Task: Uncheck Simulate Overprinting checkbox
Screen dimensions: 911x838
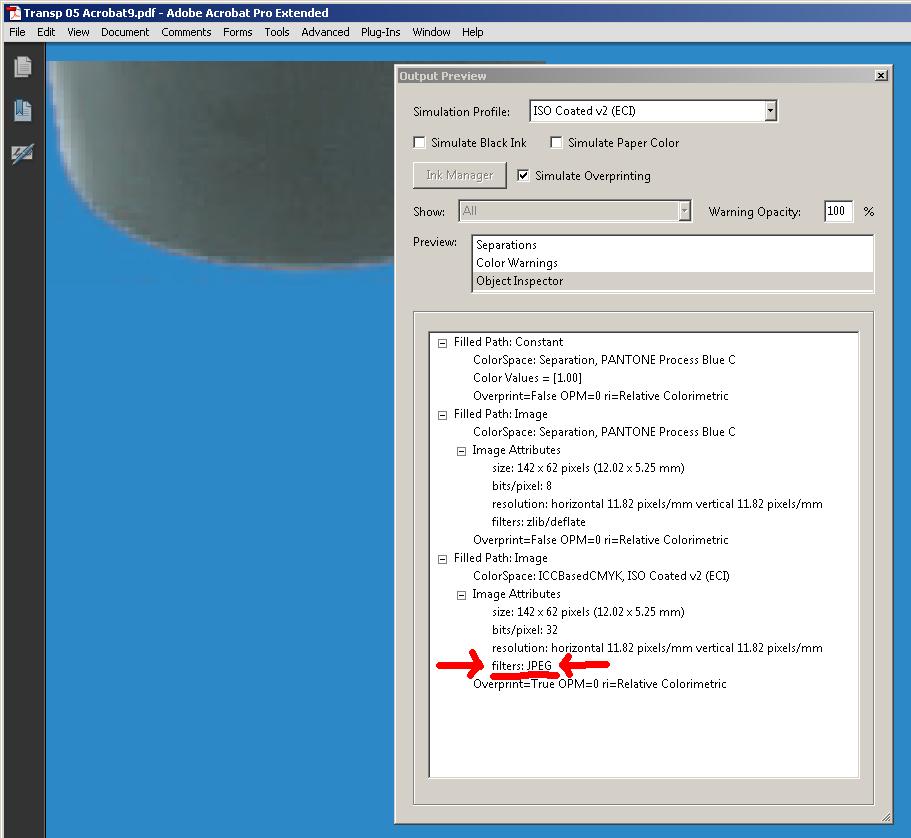Action: click(x=523, y=175)
